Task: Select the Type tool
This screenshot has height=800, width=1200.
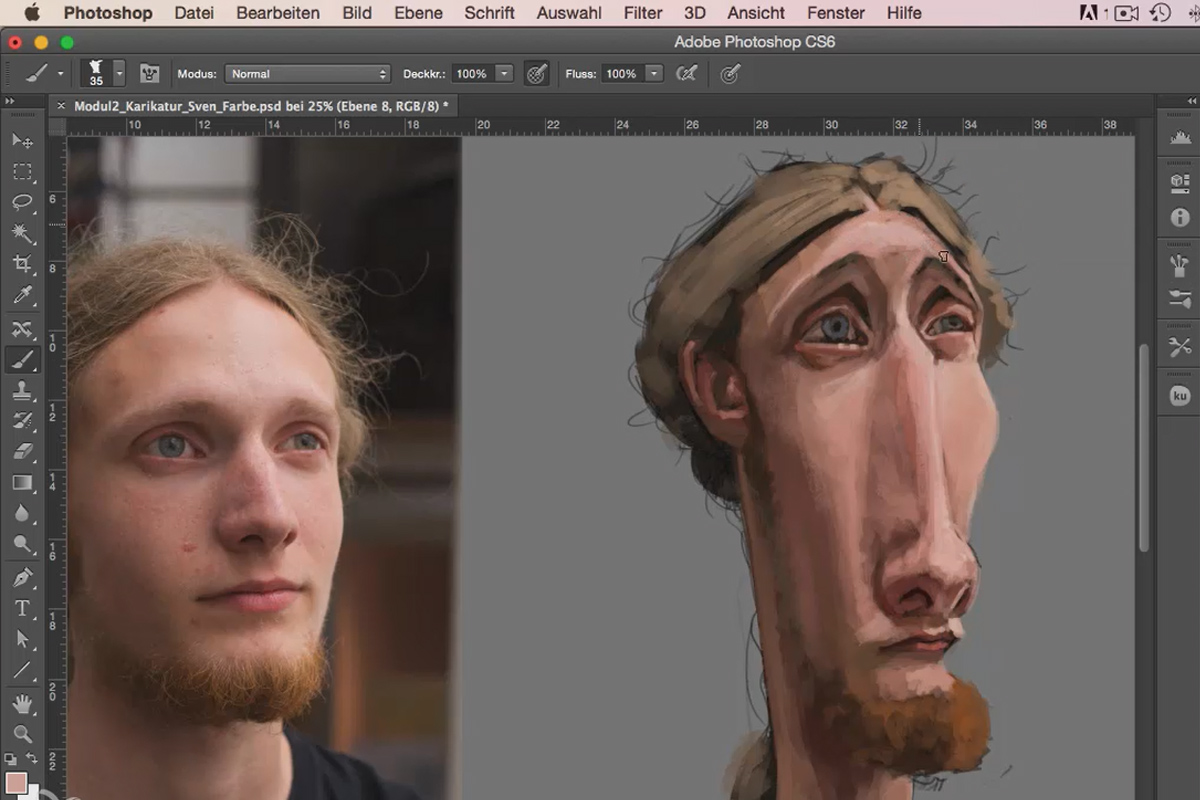Action: (x=22, y=608)
